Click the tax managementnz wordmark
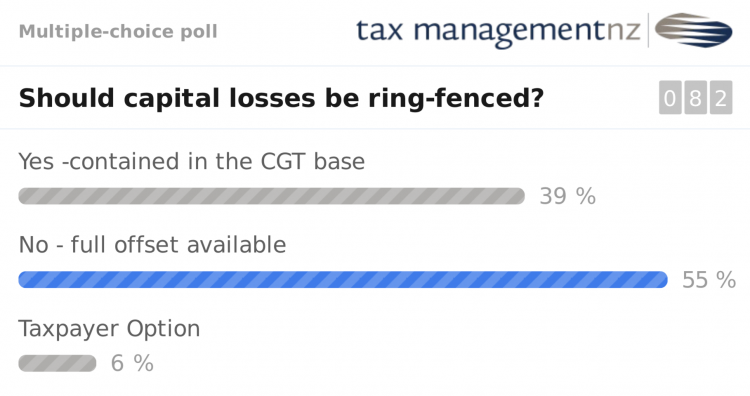 (x=498, y=32)
